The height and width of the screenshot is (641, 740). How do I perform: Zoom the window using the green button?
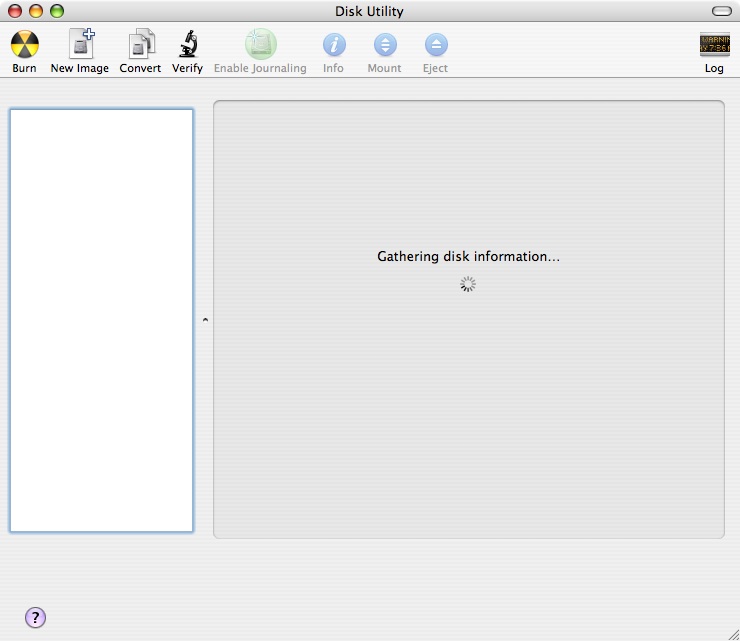coord(57,11)
